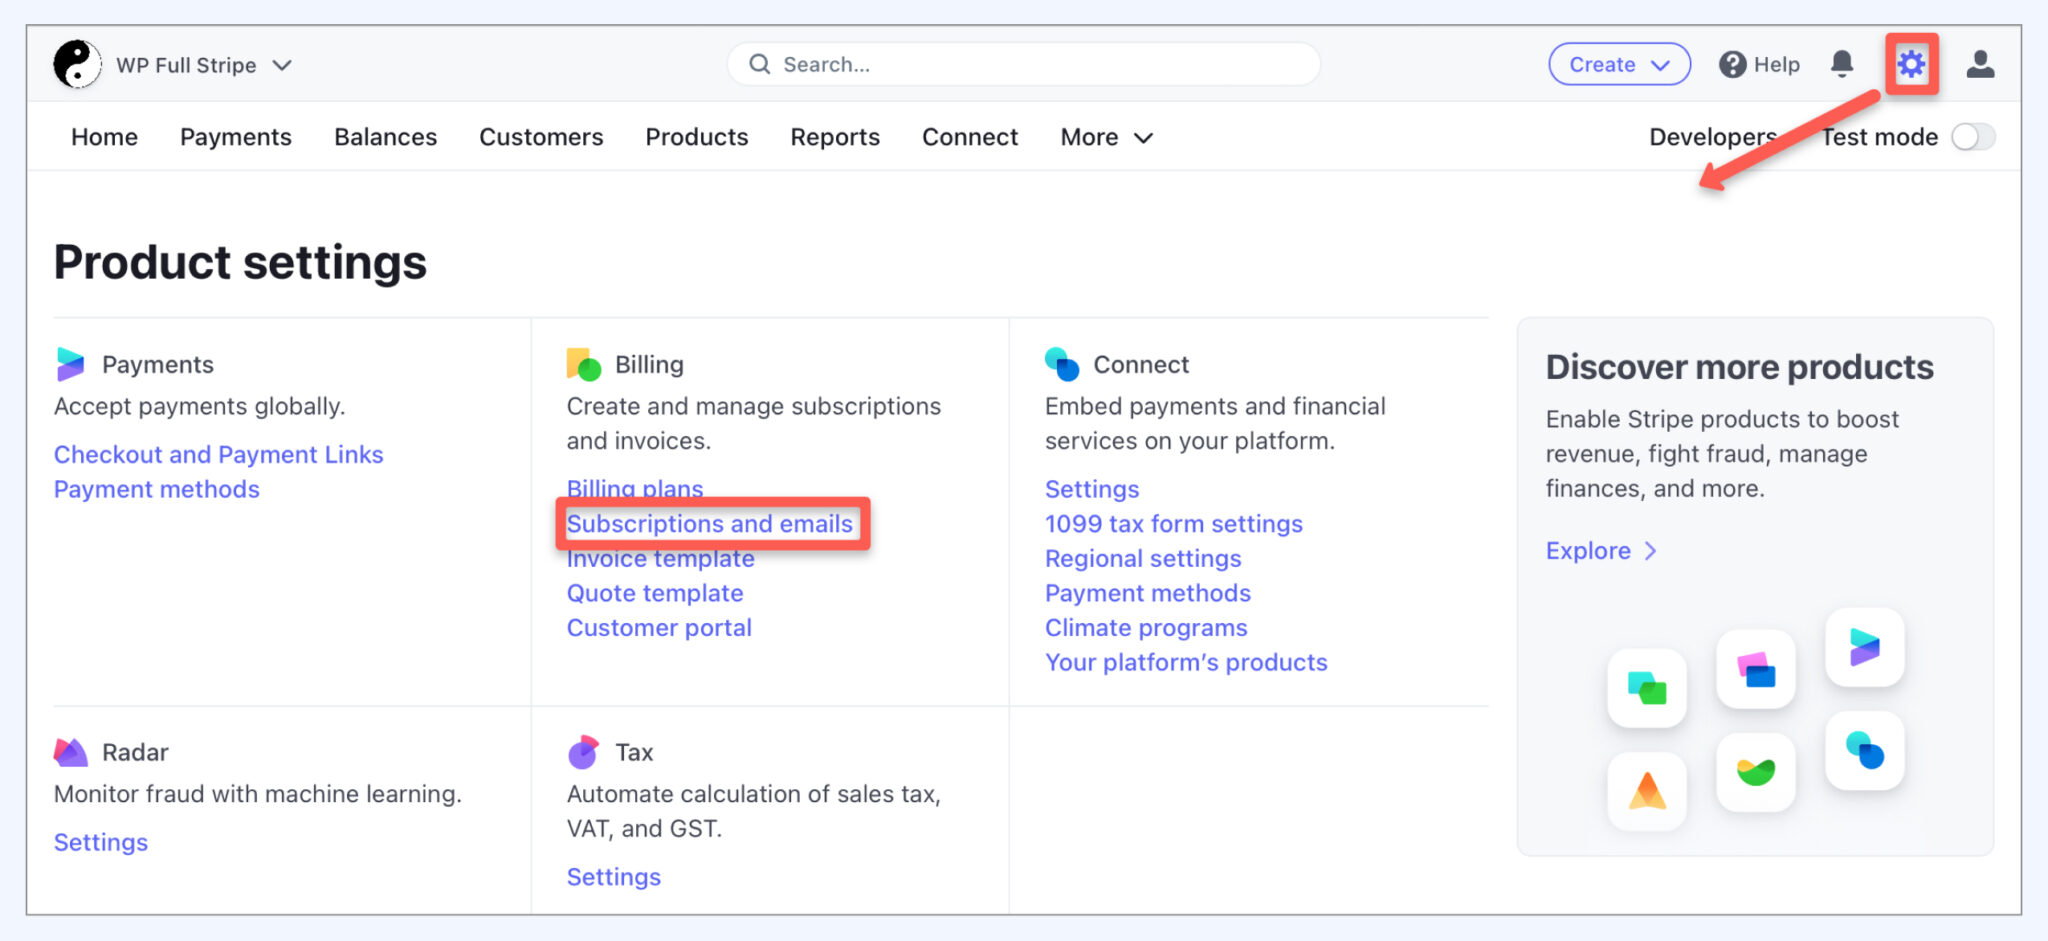Enable the Test mode toggle
This screenshot has width=2048, height=941.
click(x=1972, y=137)
